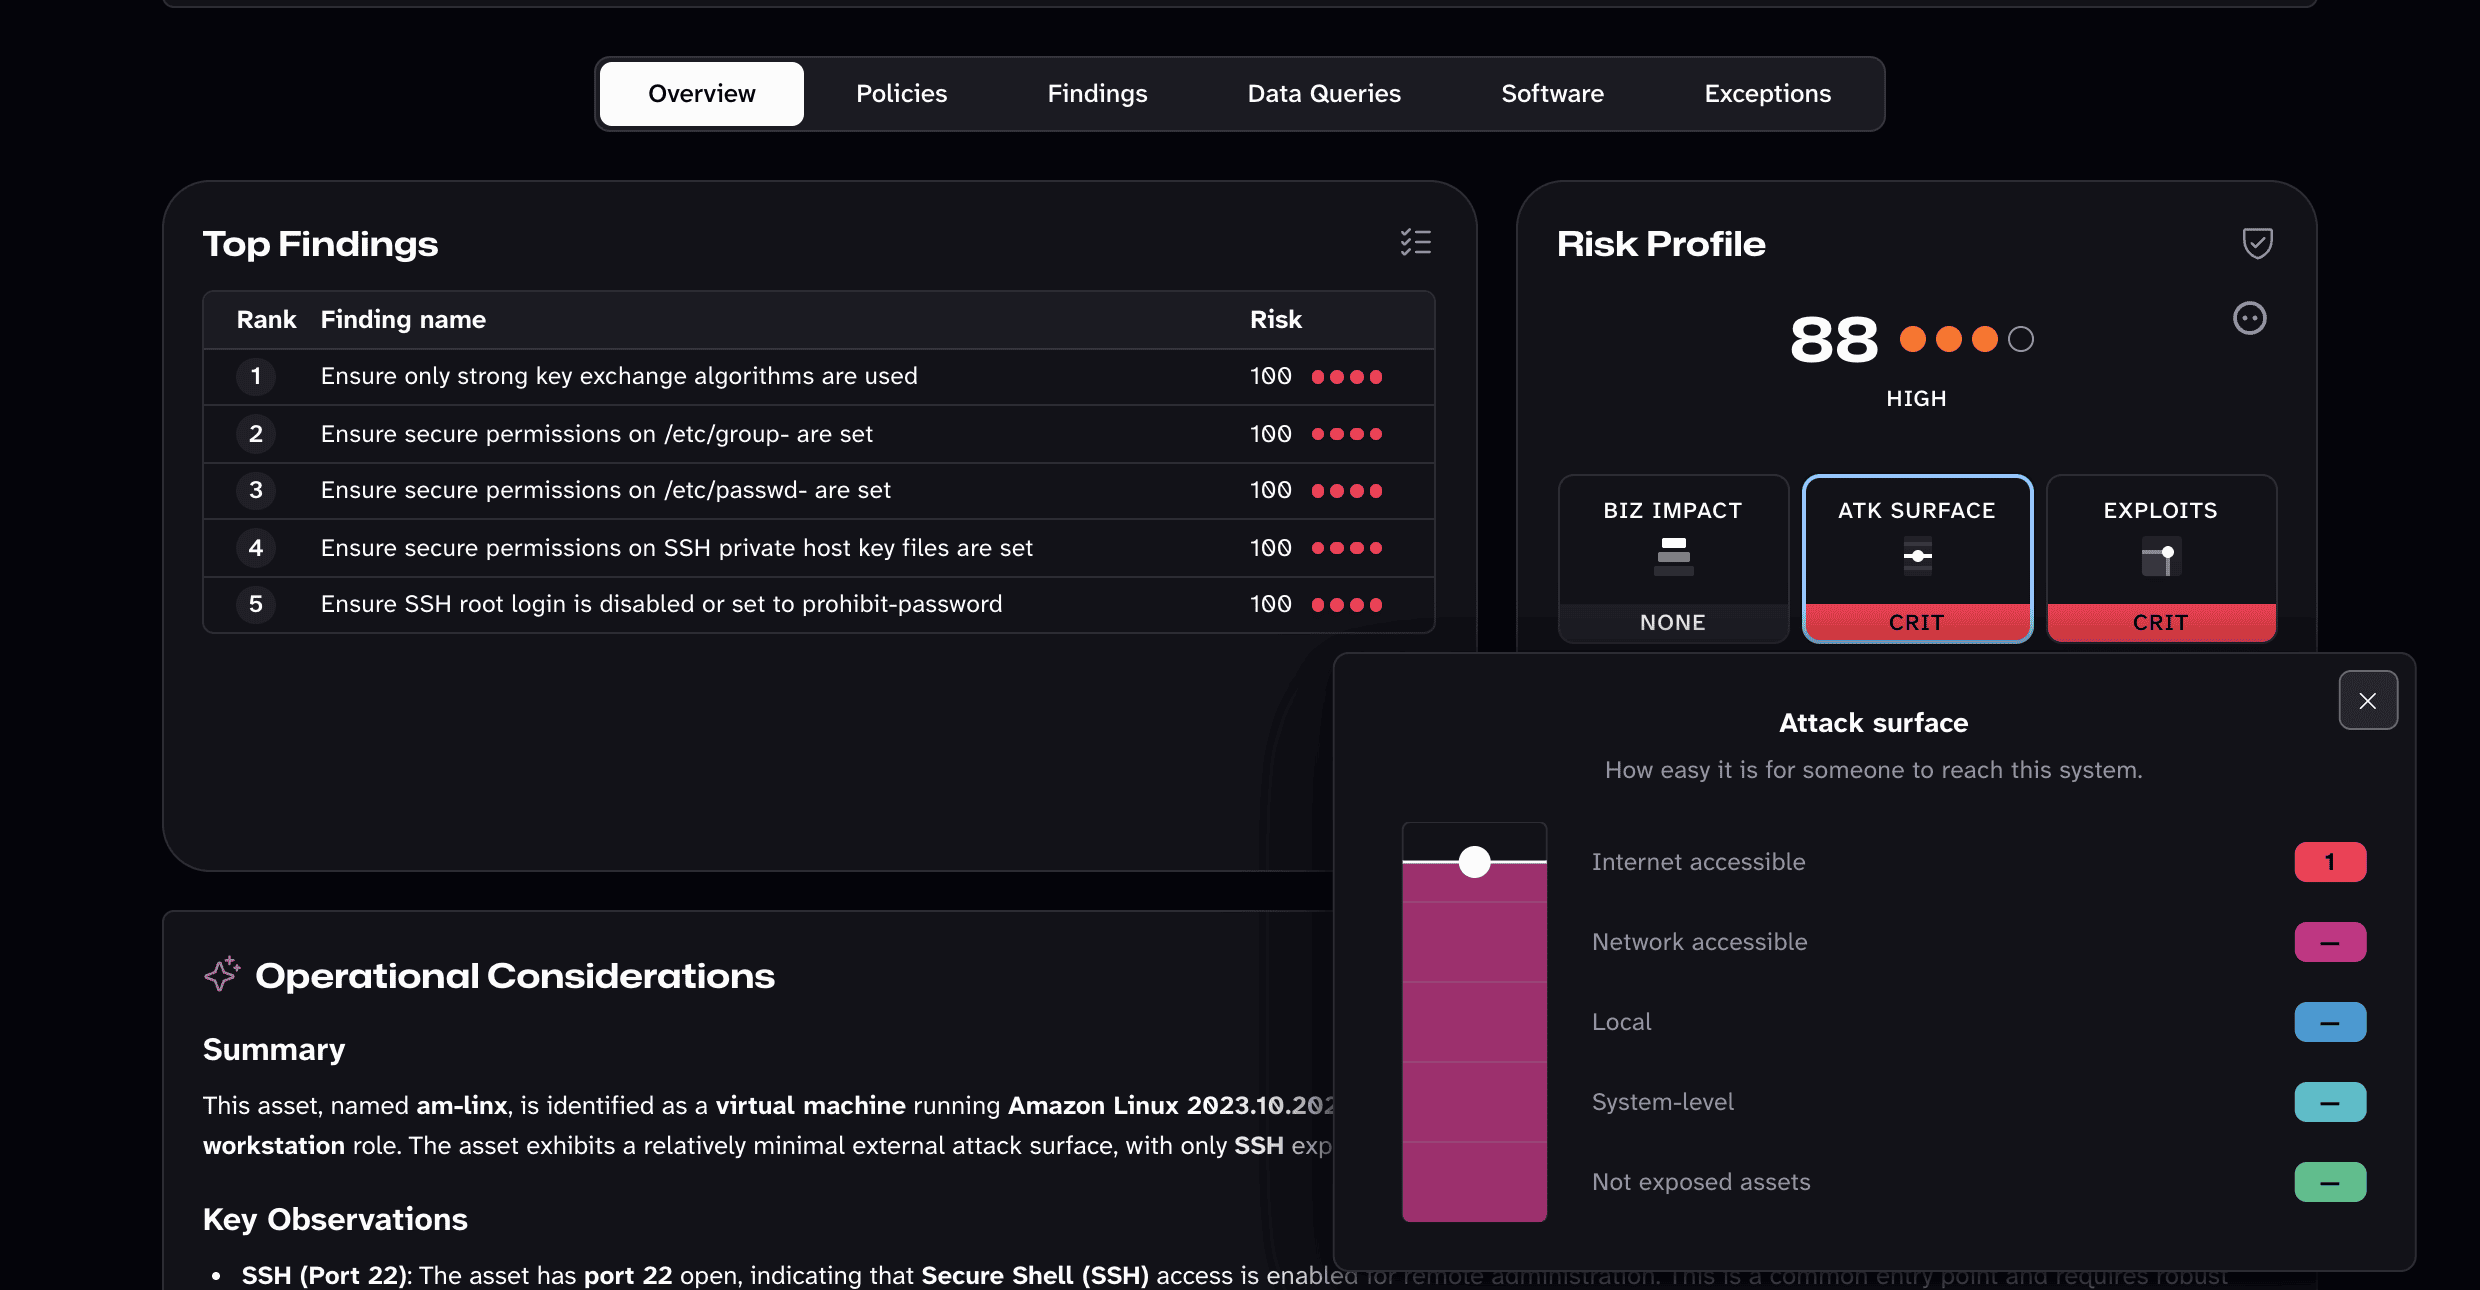
Task: Open finding about /etc/passwd- permissions
Action: (x=818, y=491)
